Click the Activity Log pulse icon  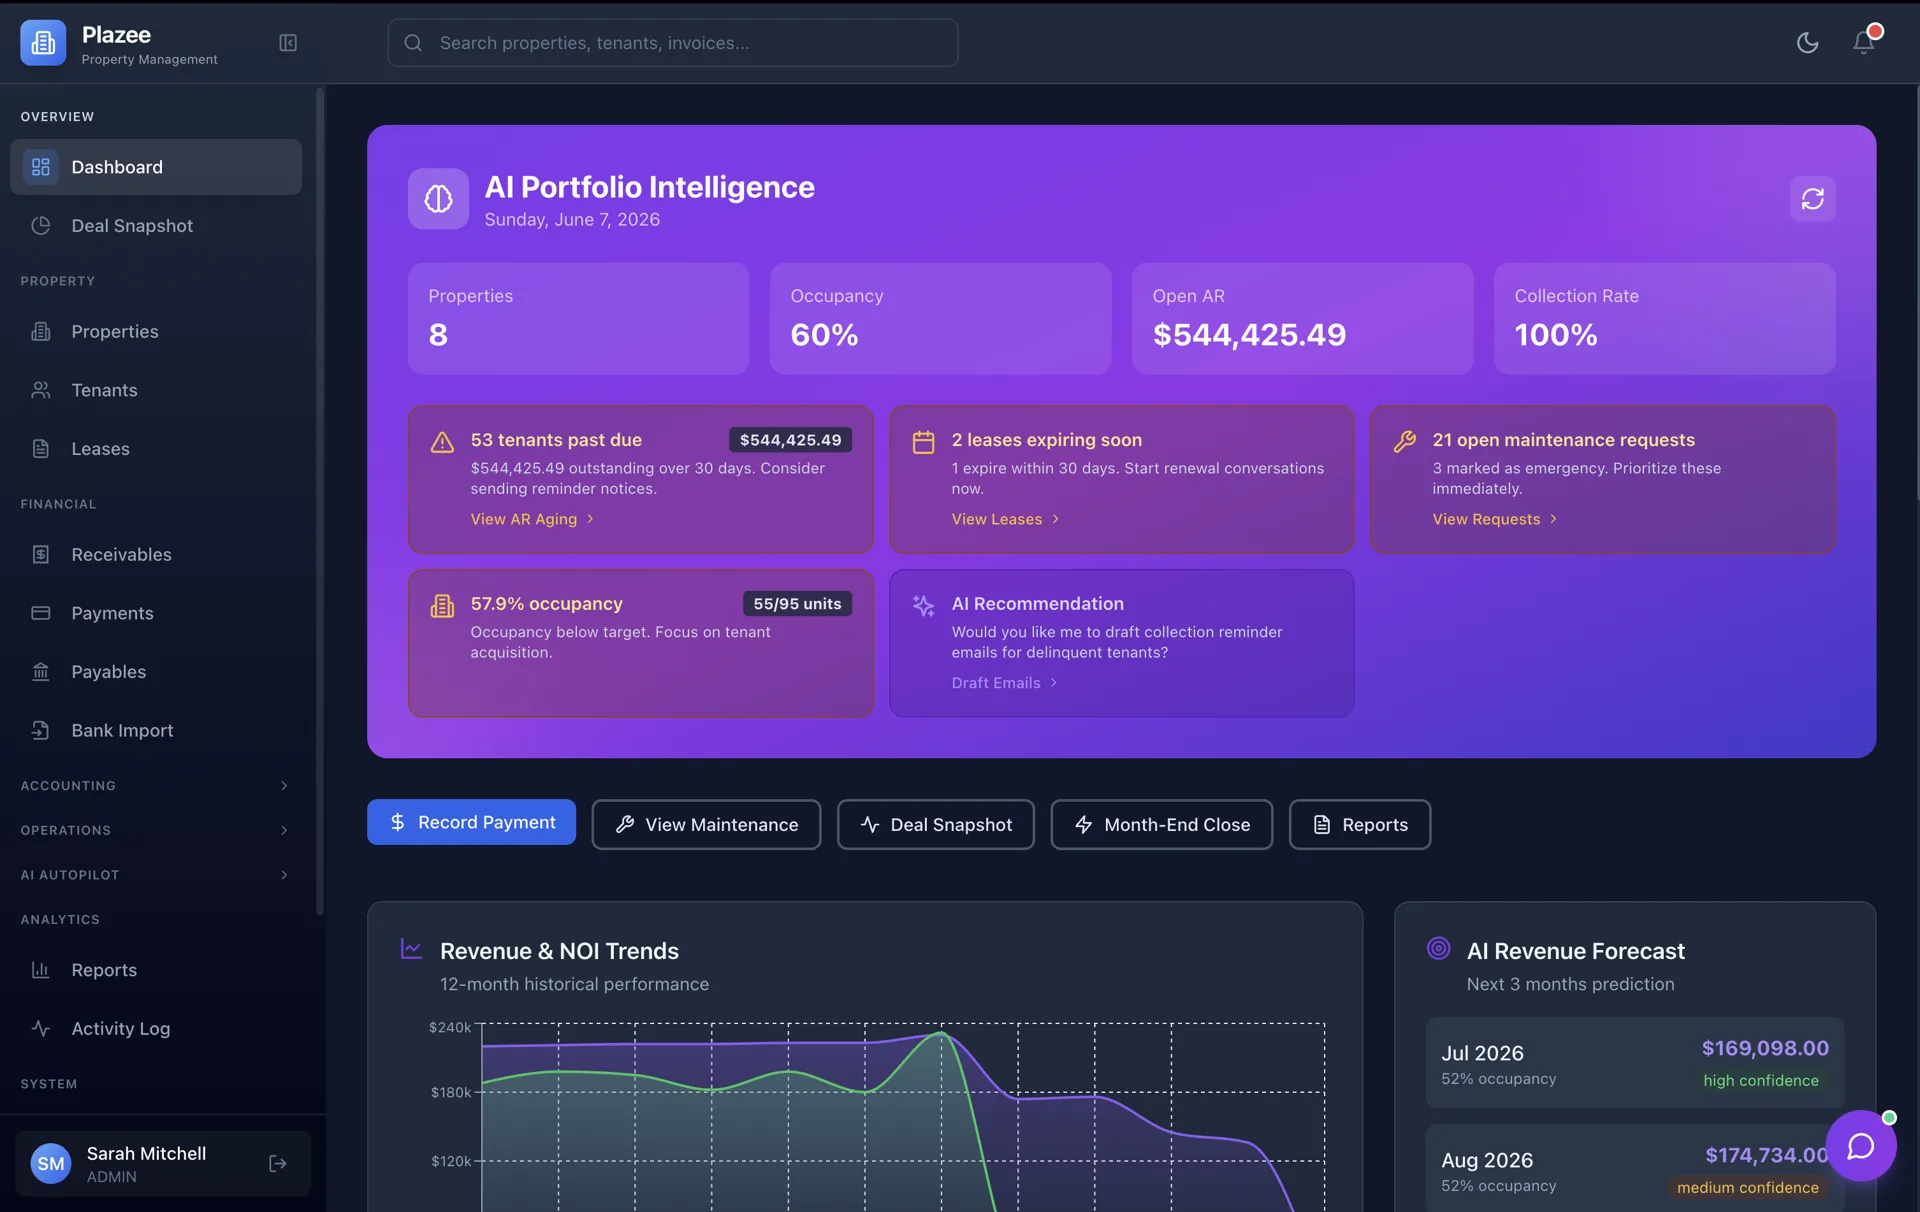coord(41,1028)
